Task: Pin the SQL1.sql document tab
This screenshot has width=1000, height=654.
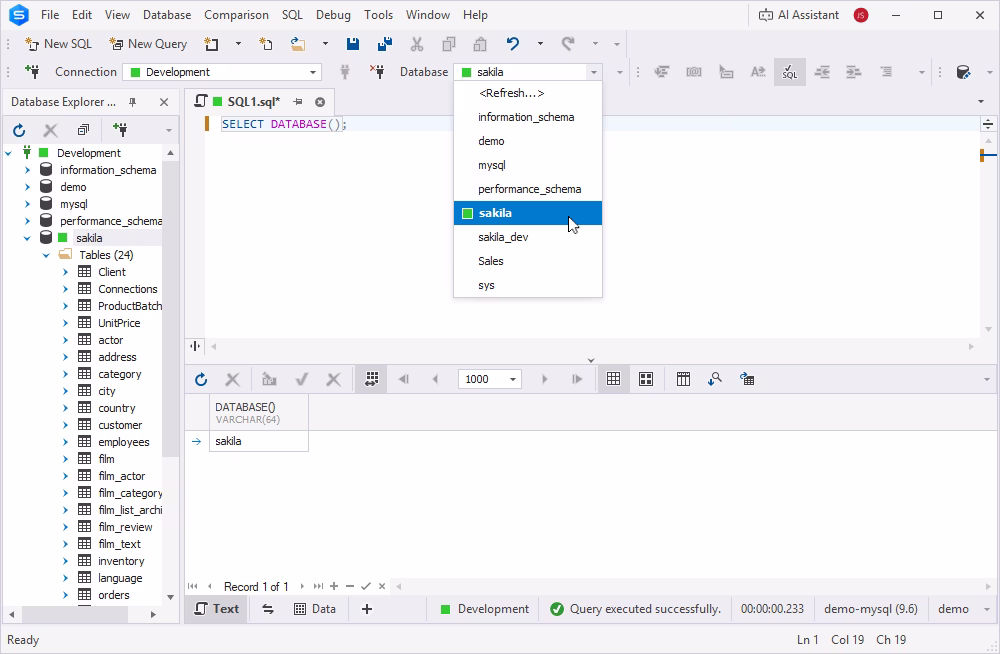Action: click(298, 102)
